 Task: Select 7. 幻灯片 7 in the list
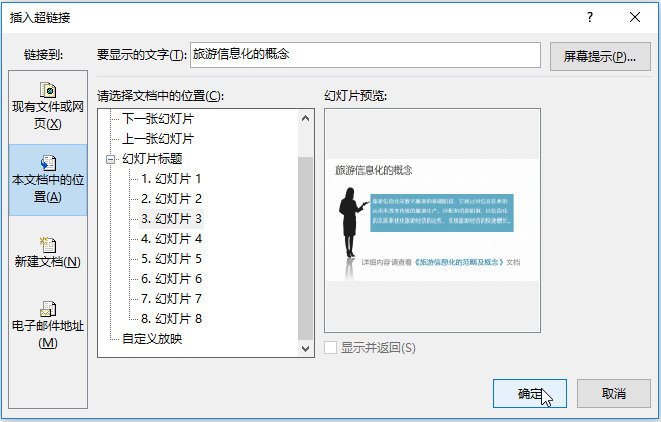tap(172, 298)
